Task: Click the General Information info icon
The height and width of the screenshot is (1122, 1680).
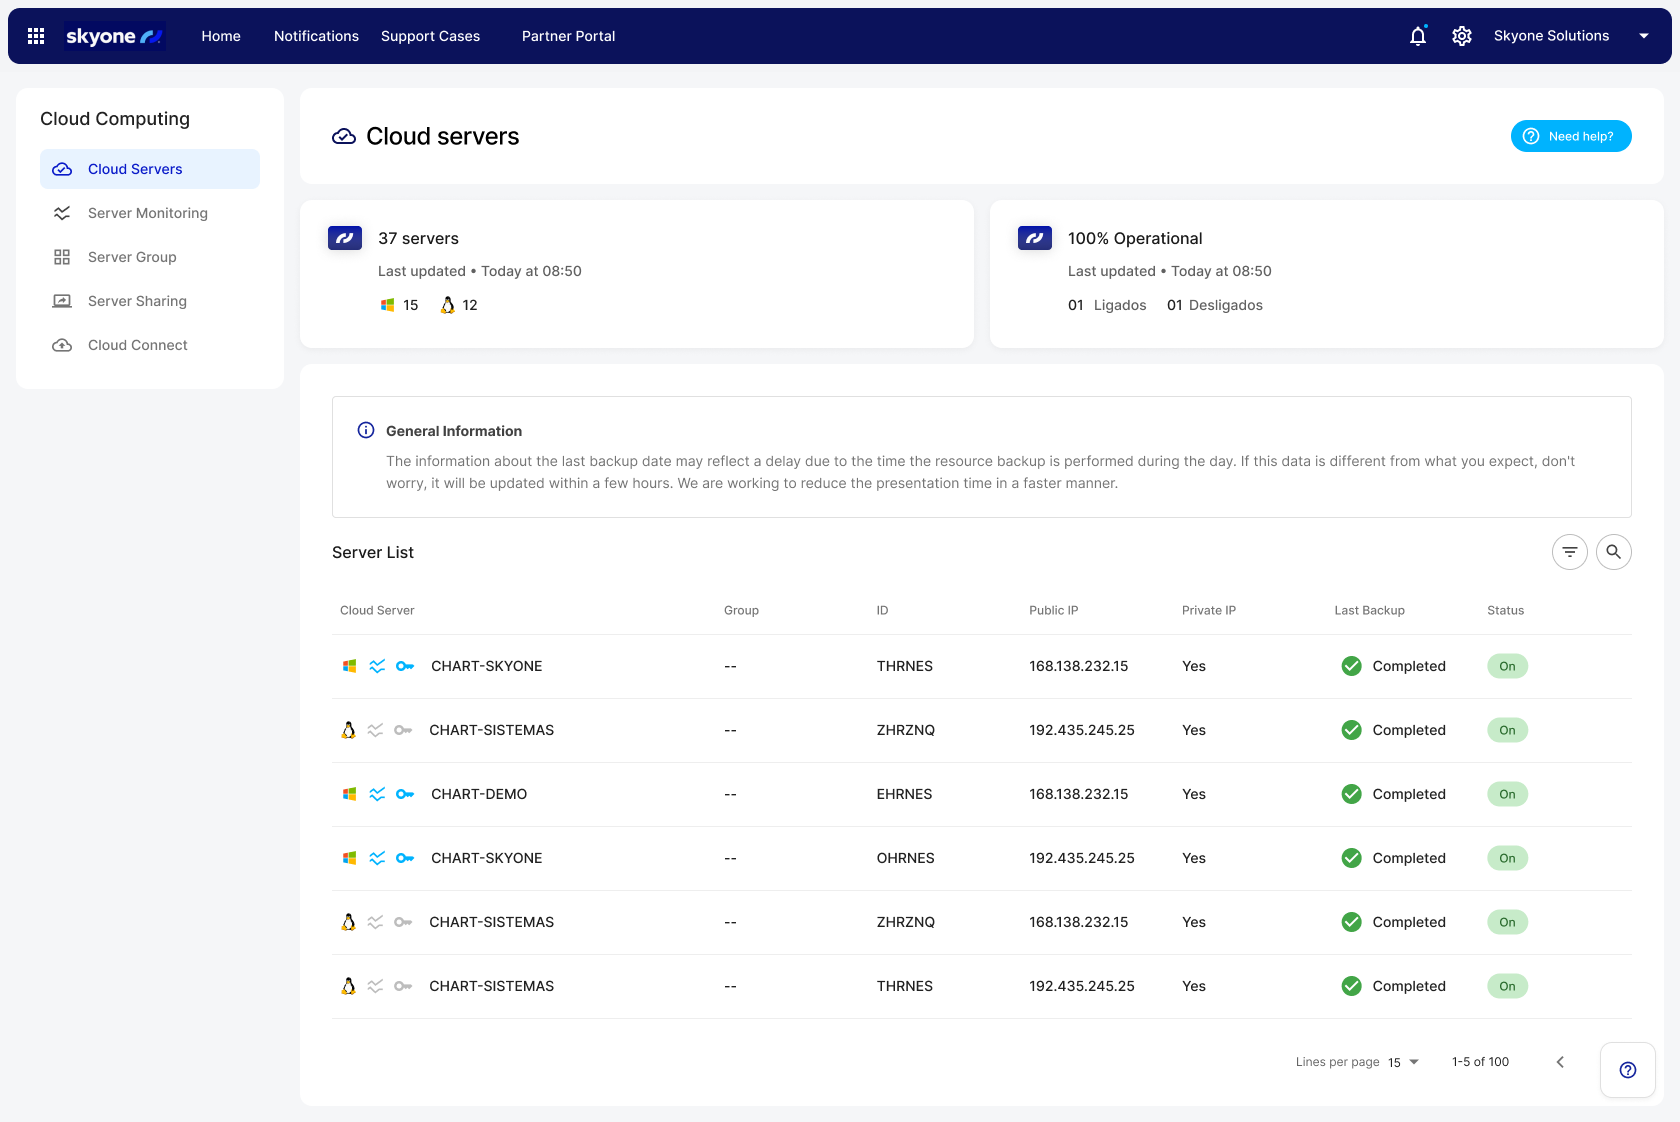Action: (x=366, y=430)
